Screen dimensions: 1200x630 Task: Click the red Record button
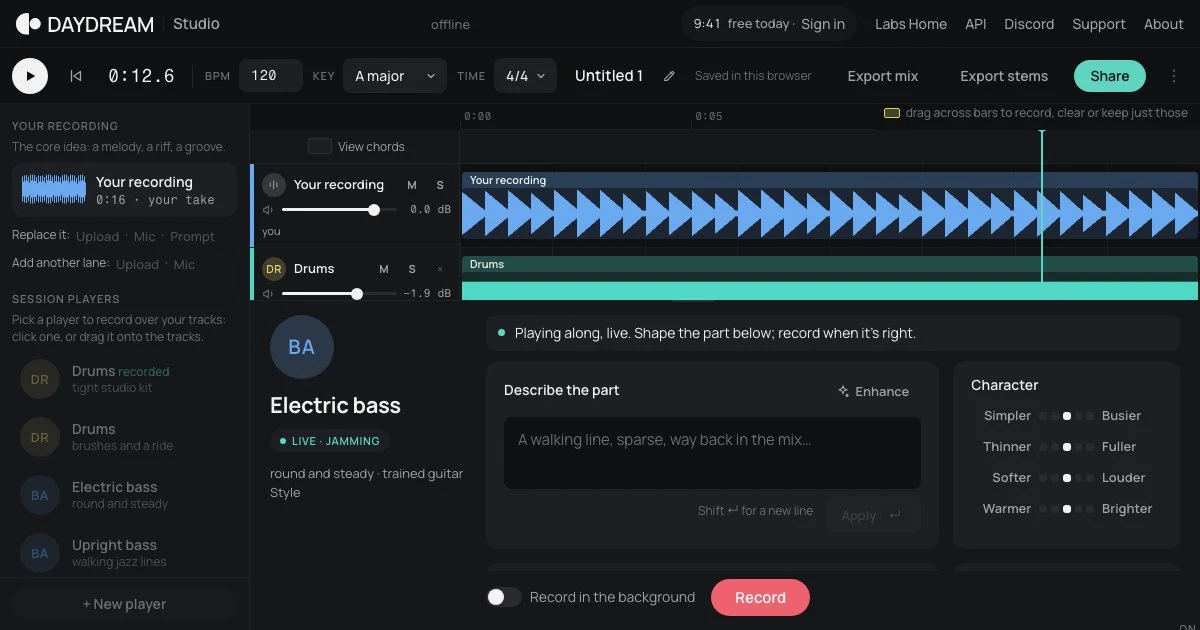[760, 597]
